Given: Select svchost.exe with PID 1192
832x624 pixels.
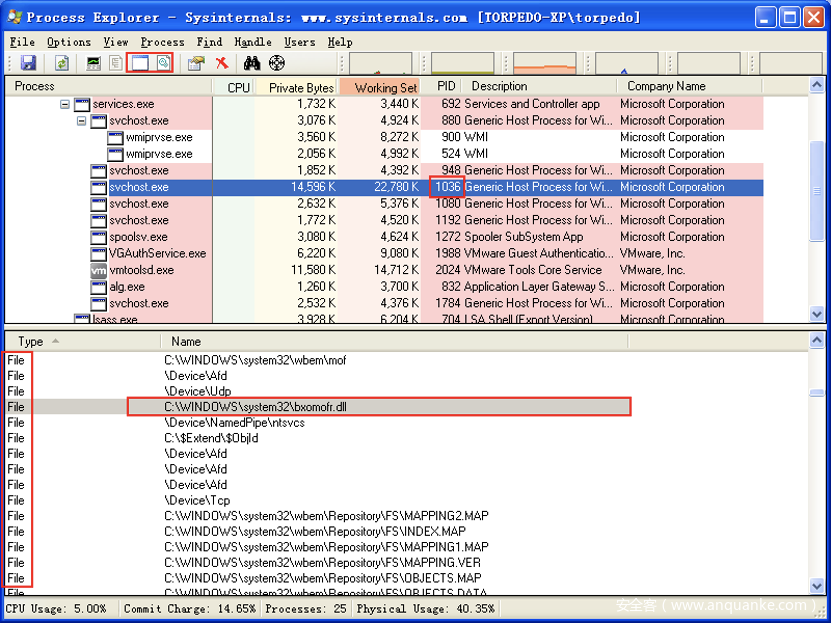Looking at the screenshot, I should (384, 220).
